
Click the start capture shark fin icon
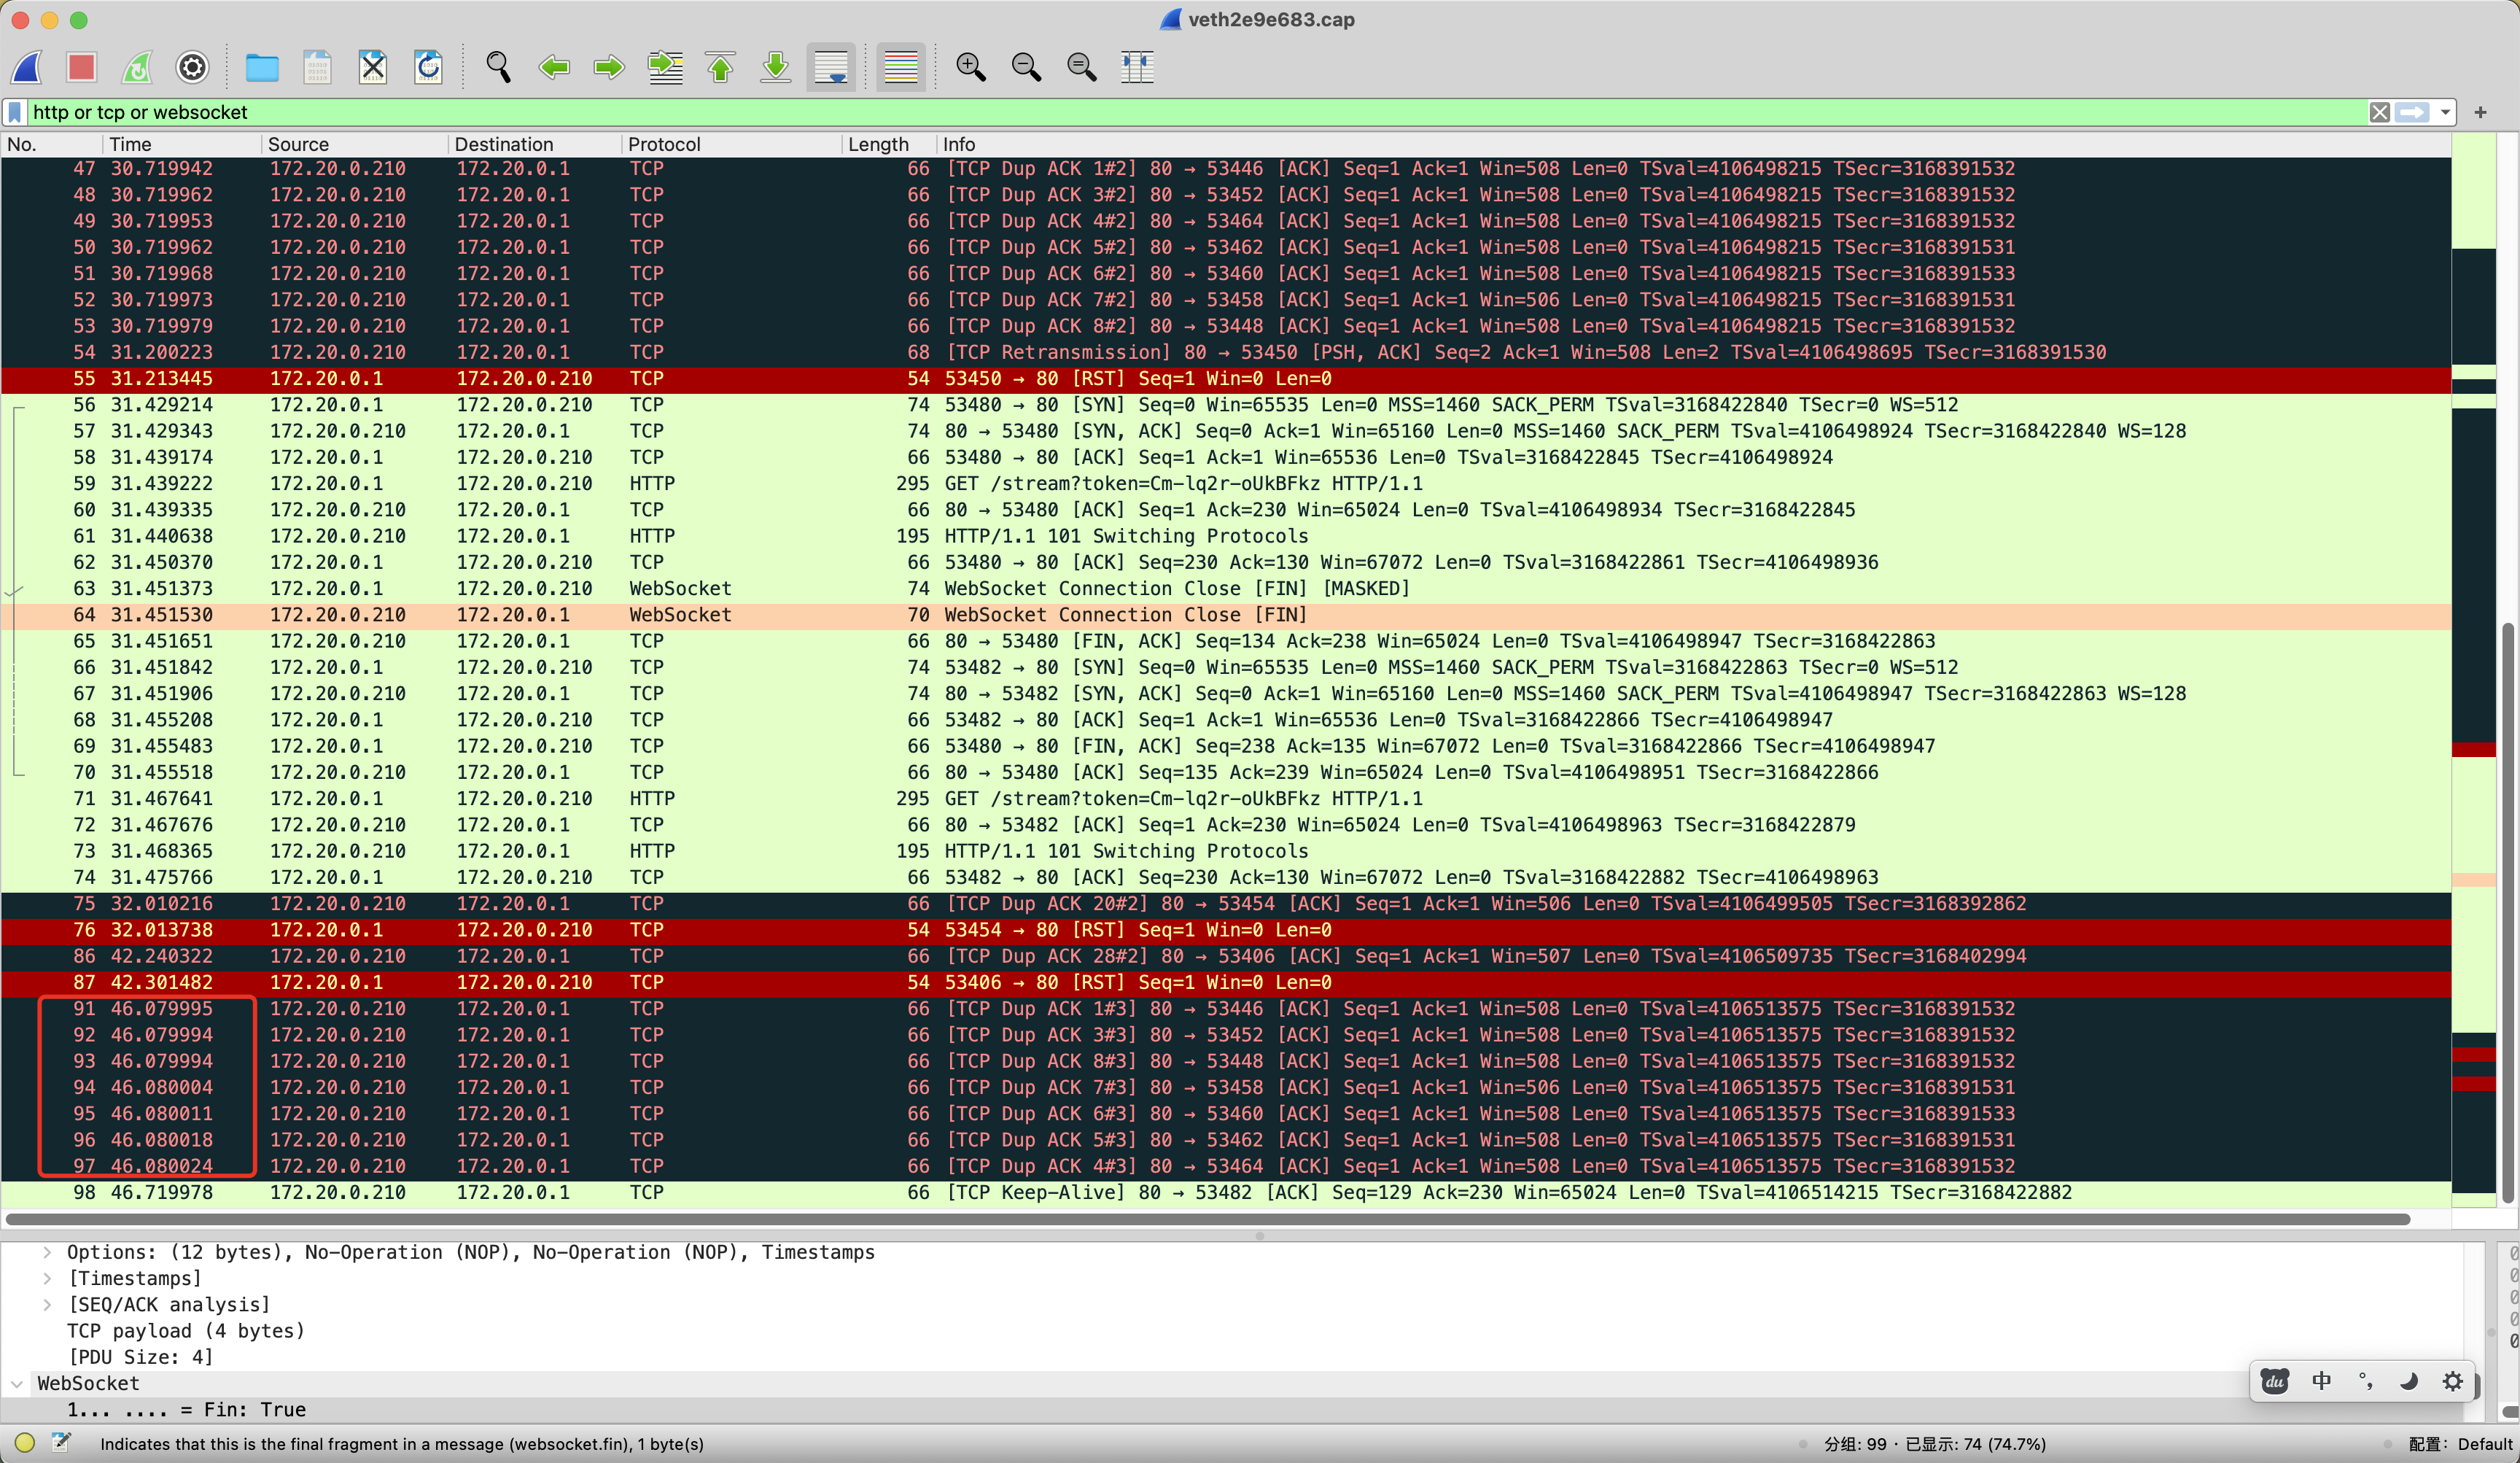[27, 67]
